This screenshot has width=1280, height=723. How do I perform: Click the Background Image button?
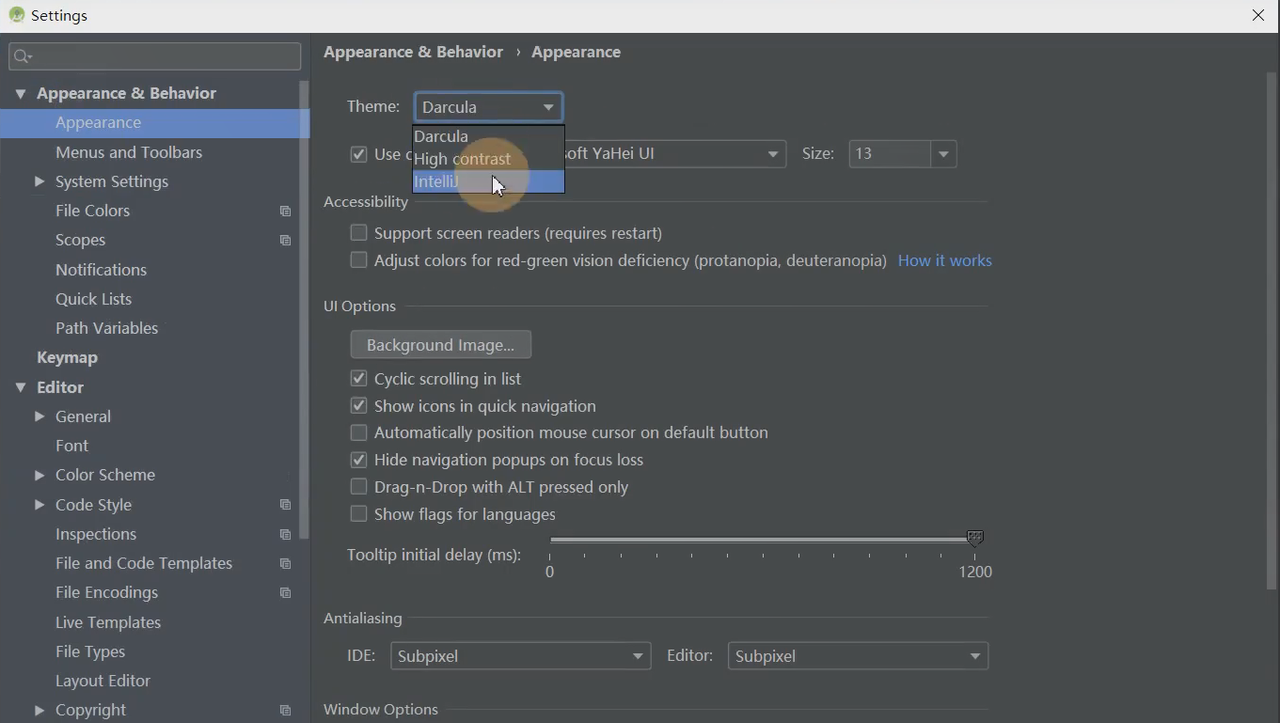tap(440, 345)
